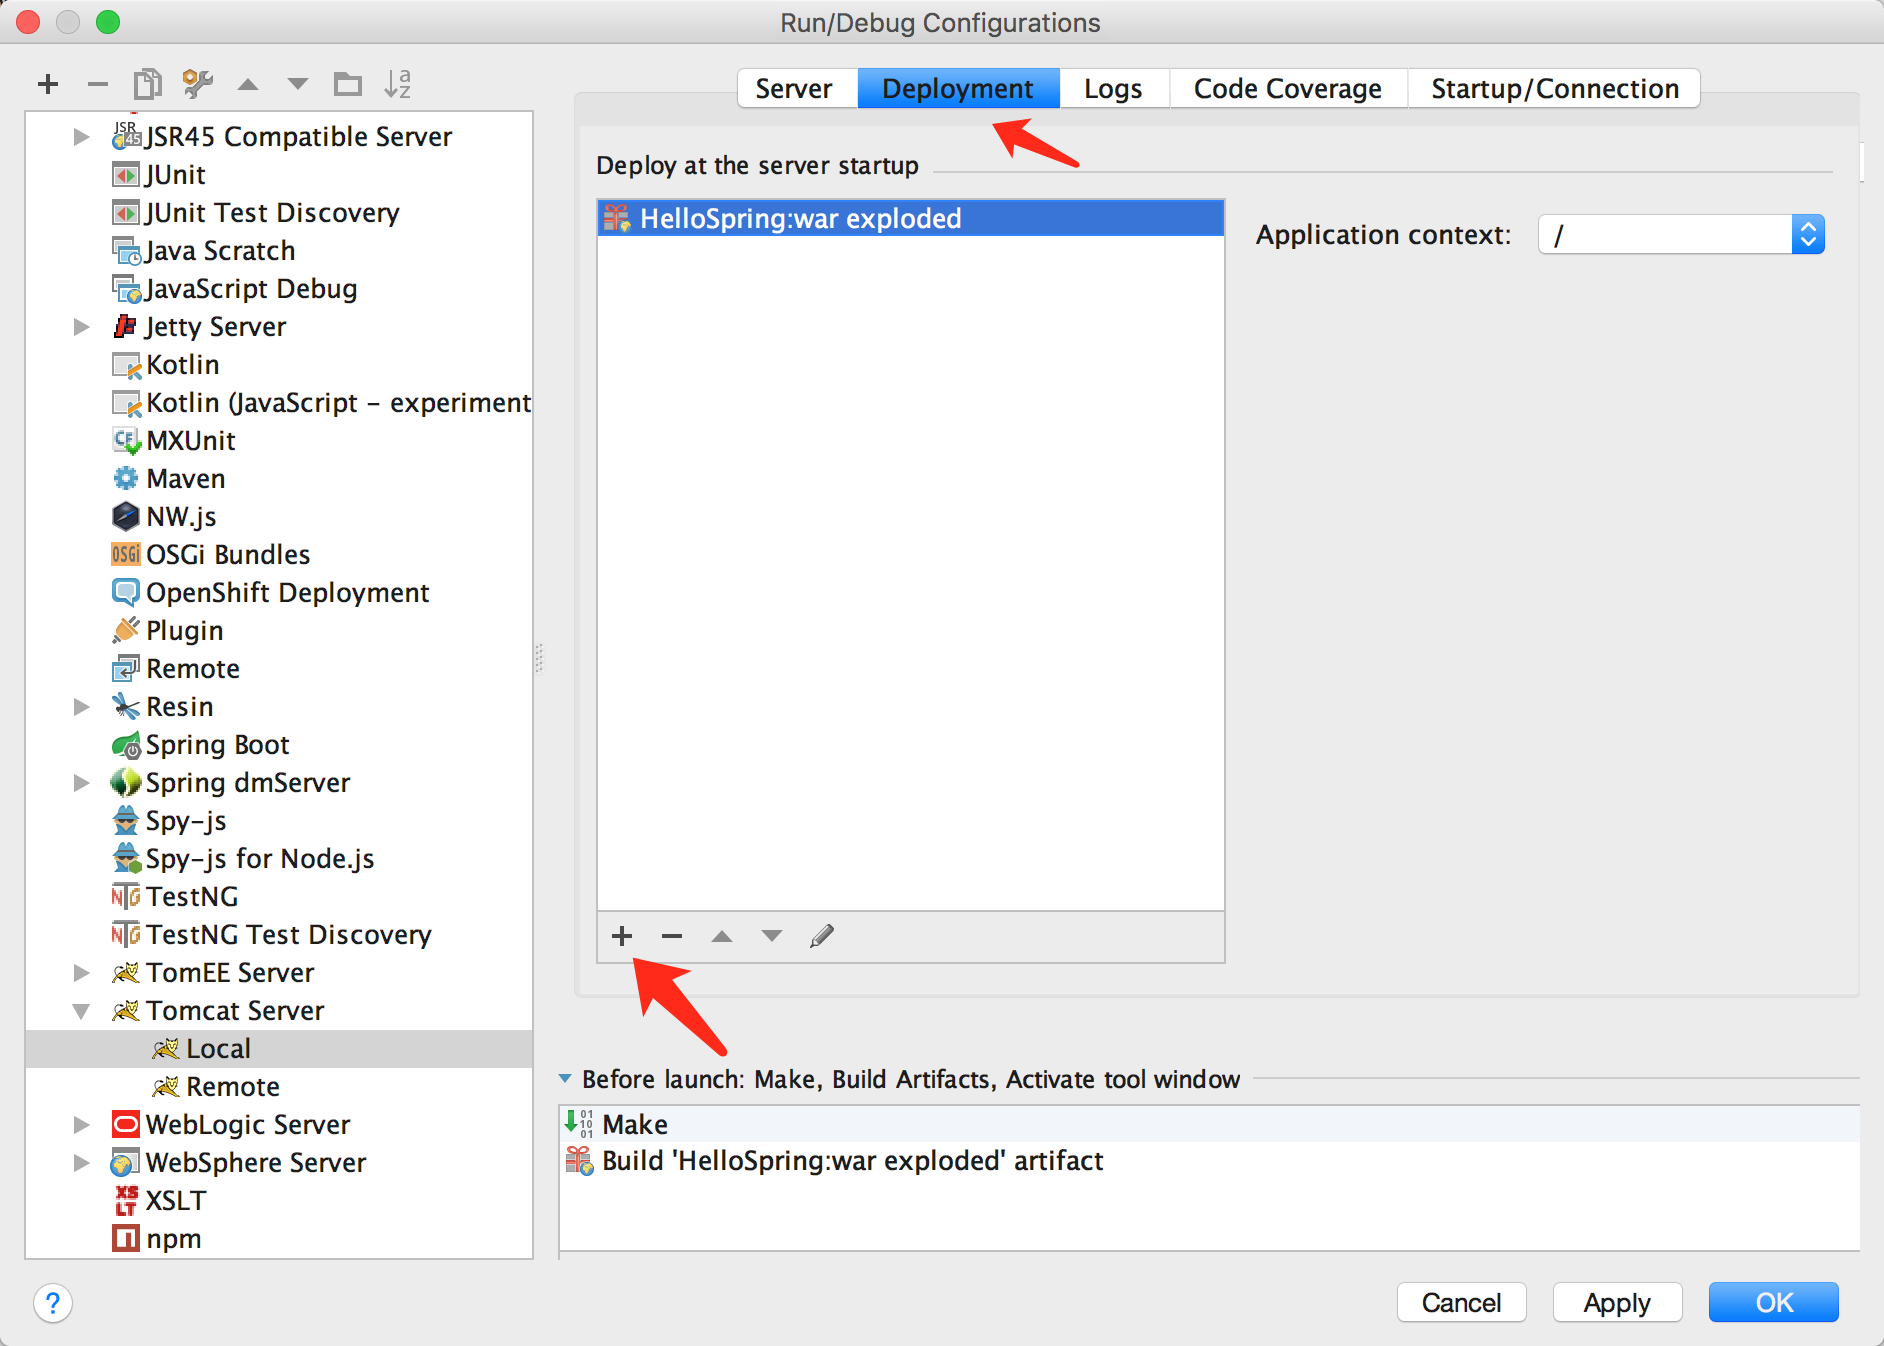This screenshot has width=1884, height=1346.
Task: Click Maven gear icon in list
Action: [x=125, y=478]
